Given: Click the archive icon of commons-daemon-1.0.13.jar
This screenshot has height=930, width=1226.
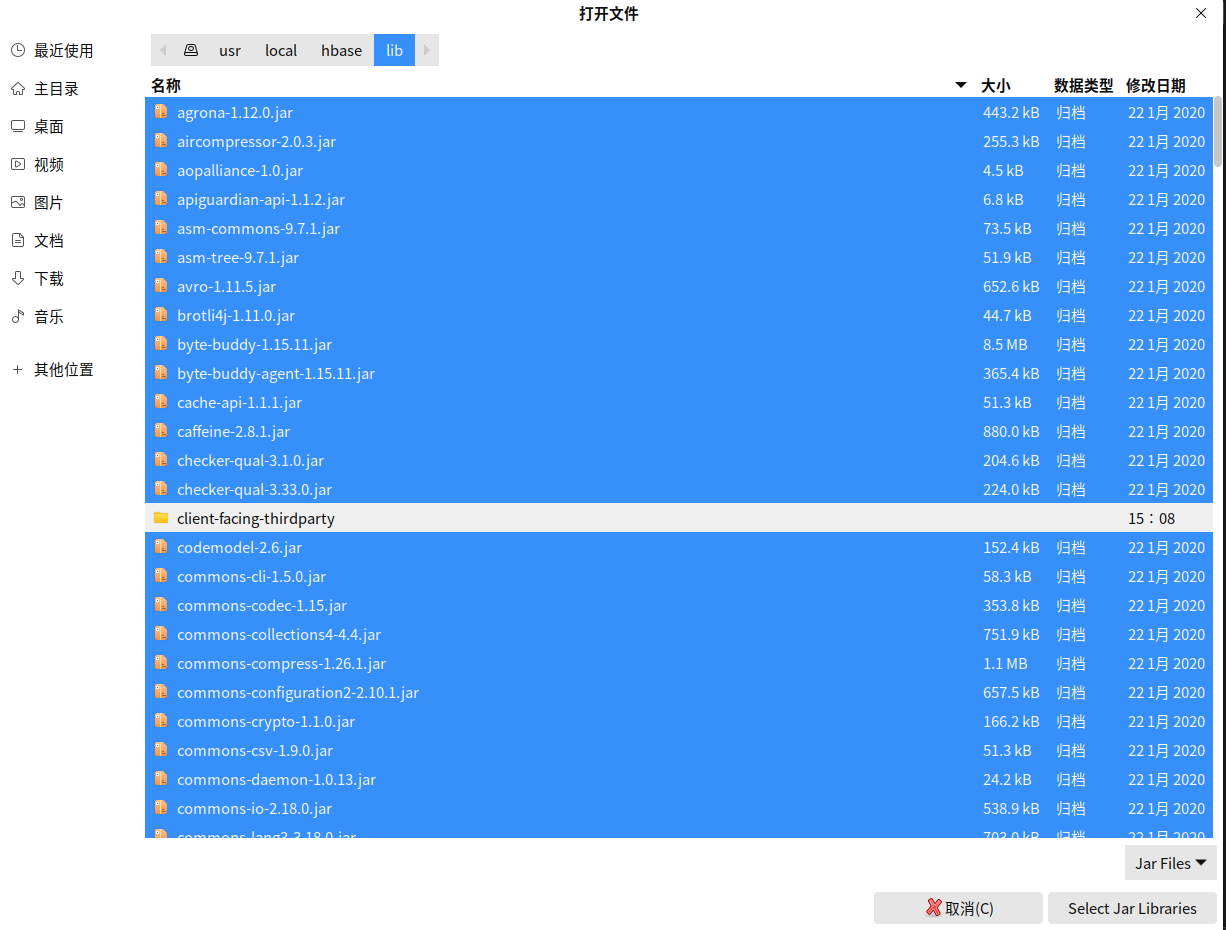Looking at the screenshot, I should click(x=161, y=779).
